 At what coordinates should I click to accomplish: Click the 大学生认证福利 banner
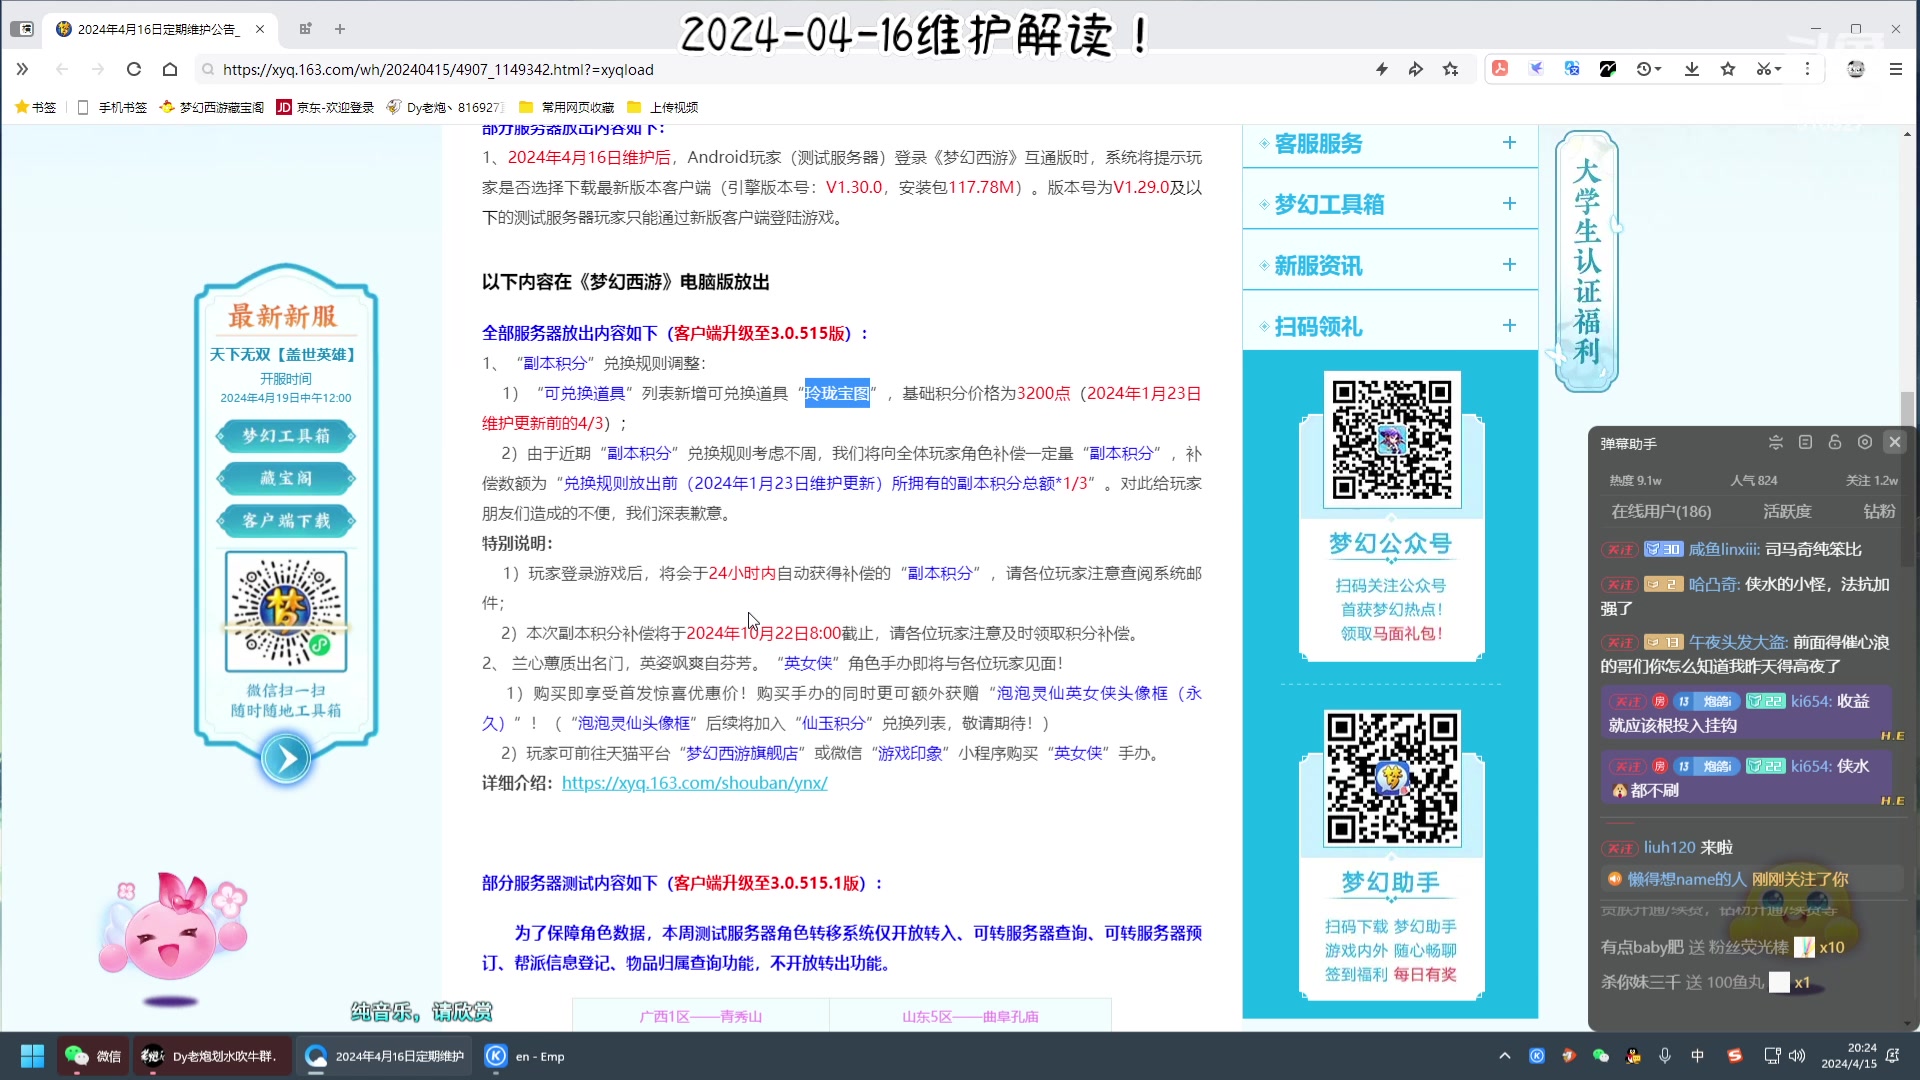pos(1587,261)
